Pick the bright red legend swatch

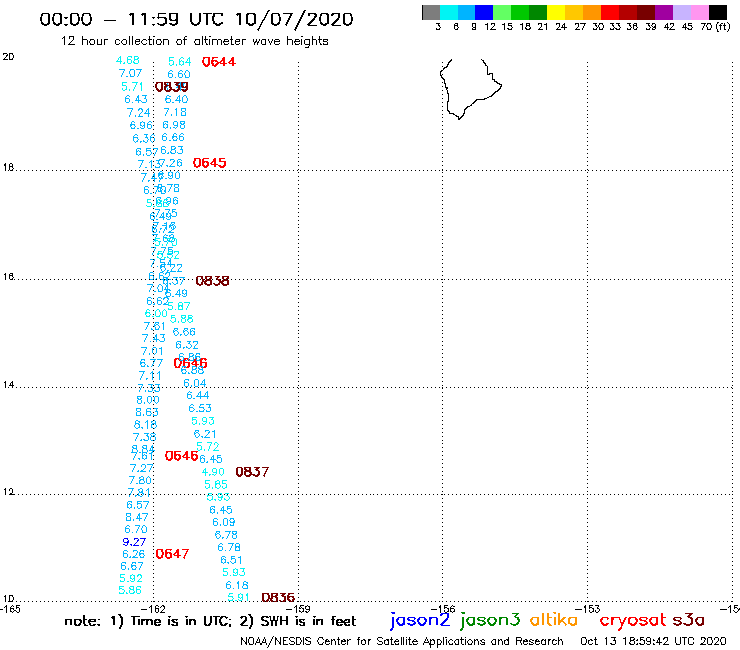click(x=609, y=12)
